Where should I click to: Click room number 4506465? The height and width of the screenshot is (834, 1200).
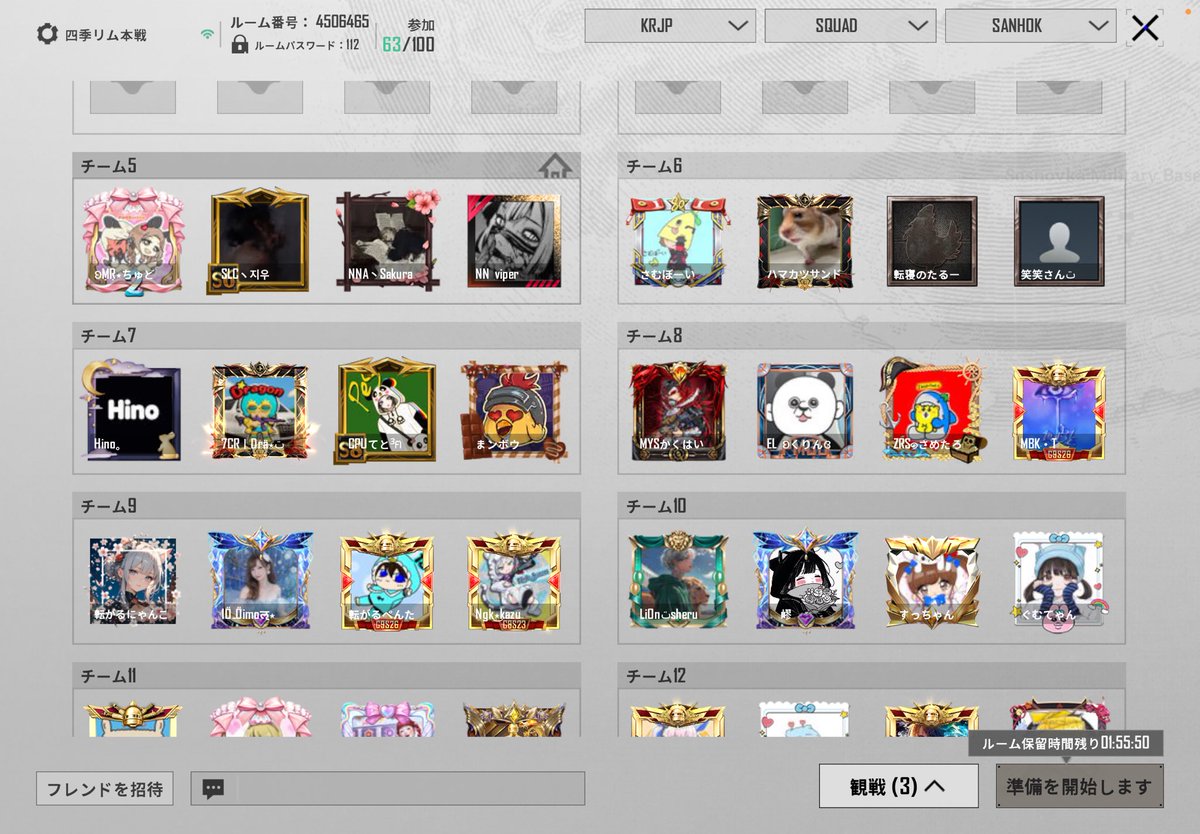pos(342,21)
